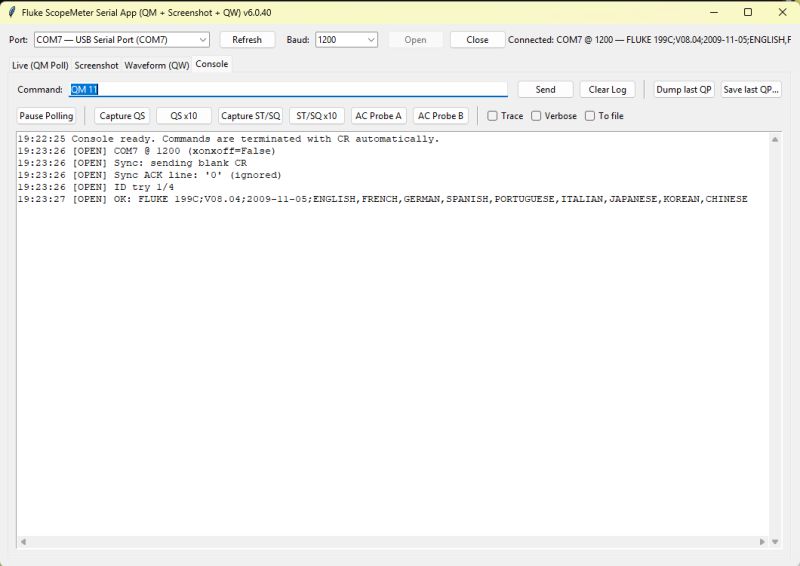800x566 pixels.
Task: Send the typed command
Action: pyautogui.click(x=545, y=89)
